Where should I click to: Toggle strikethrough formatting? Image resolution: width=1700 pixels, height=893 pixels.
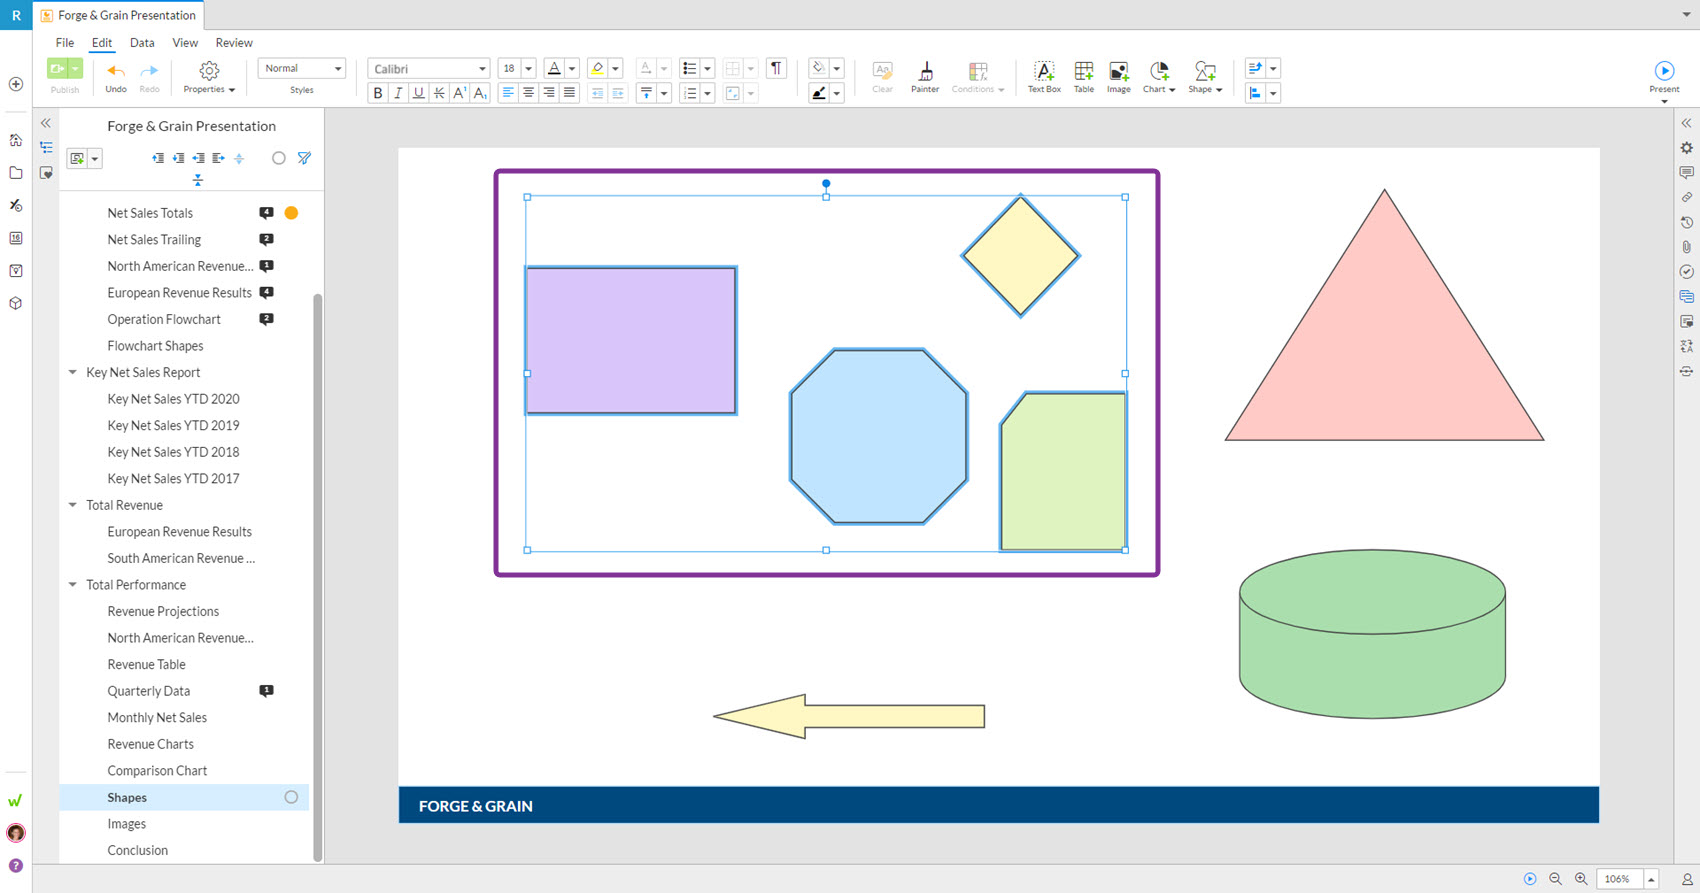pyautogui.click(x=439, y=93)
